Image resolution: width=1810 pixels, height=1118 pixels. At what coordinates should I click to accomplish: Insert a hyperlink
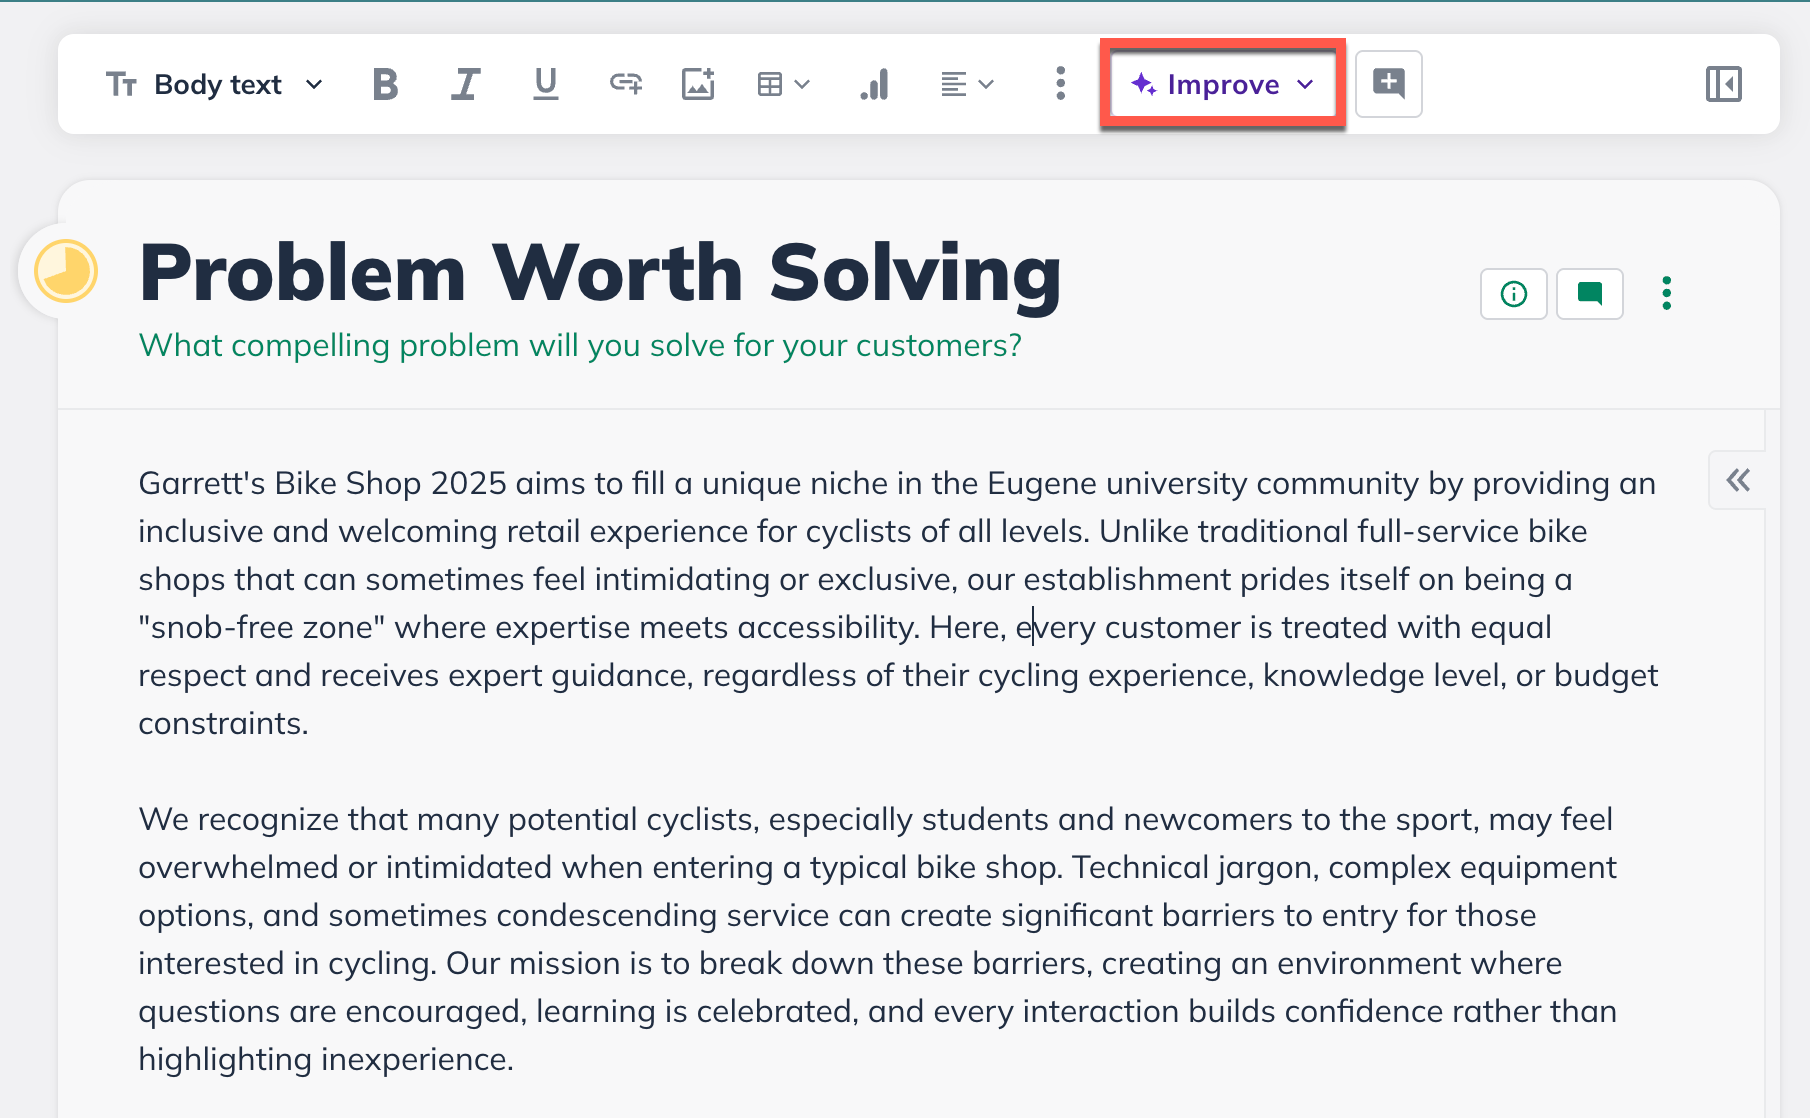pyautogui.click(x=623, y=84)
